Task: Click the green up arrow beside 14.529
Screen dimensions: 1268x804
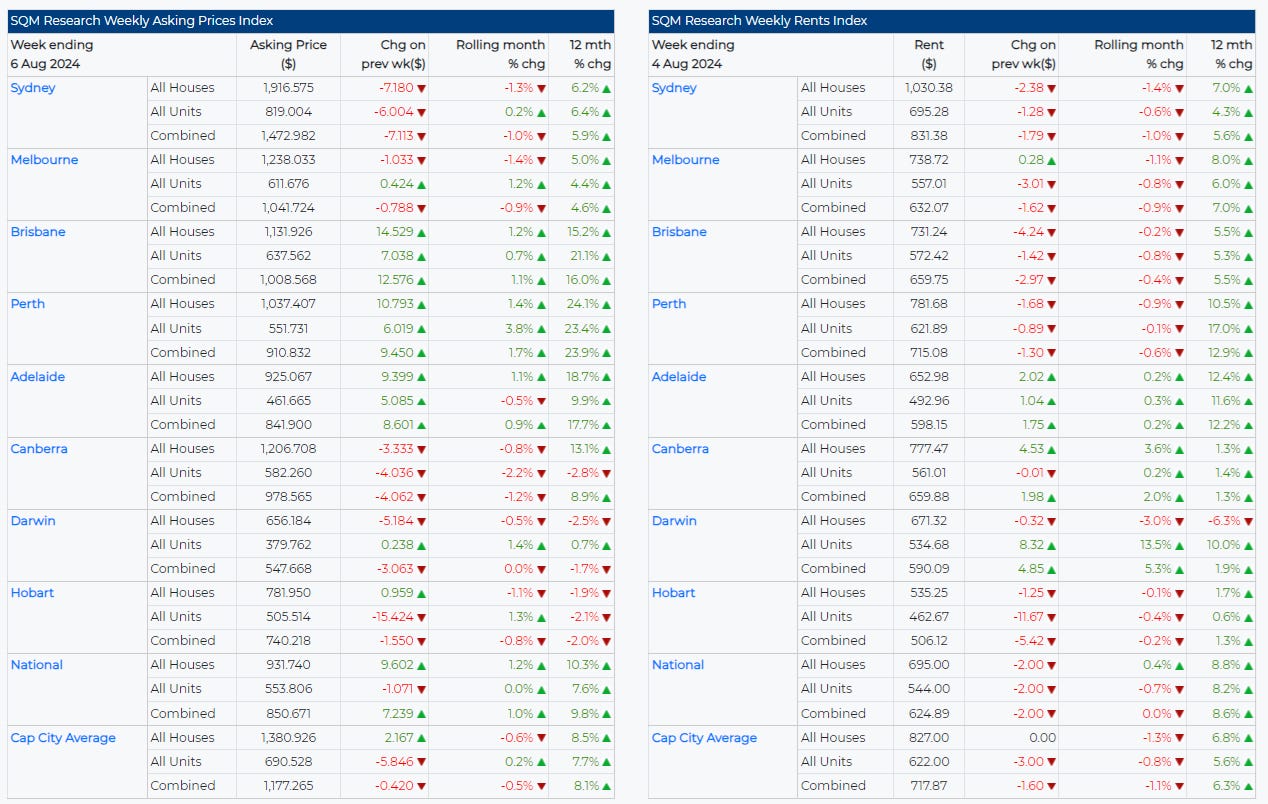Action: 422,232
